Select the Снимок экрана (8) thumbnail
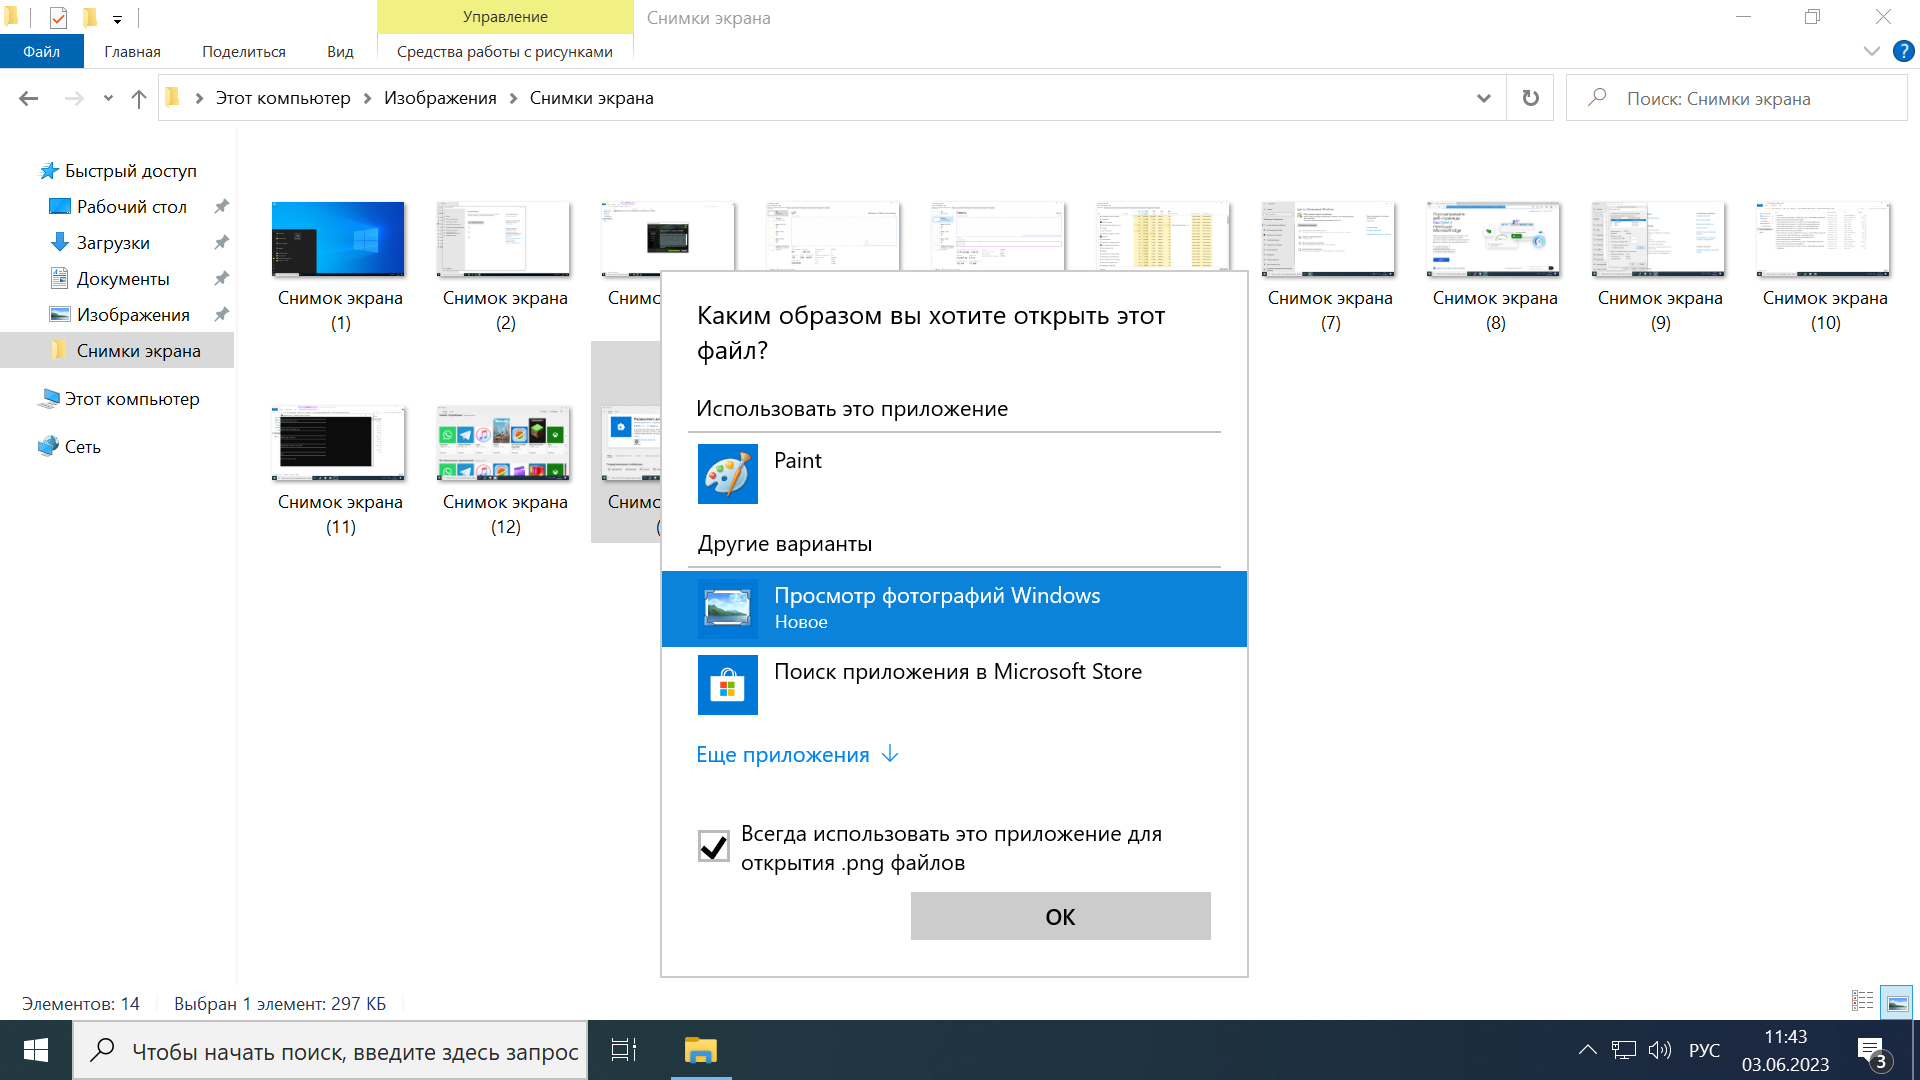 pos(1494,240)
